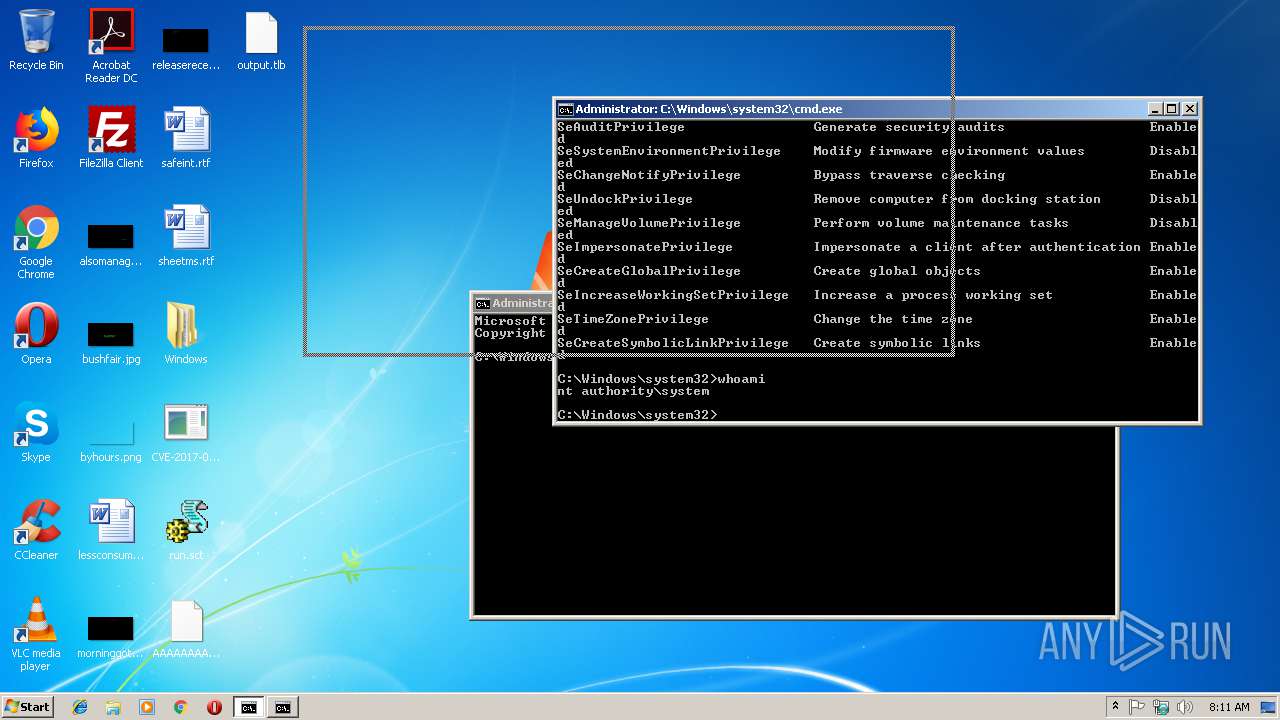Open Action Center flag tray icon
The height and width of the screenshot is (720, 1280).
pos(1137,707)
